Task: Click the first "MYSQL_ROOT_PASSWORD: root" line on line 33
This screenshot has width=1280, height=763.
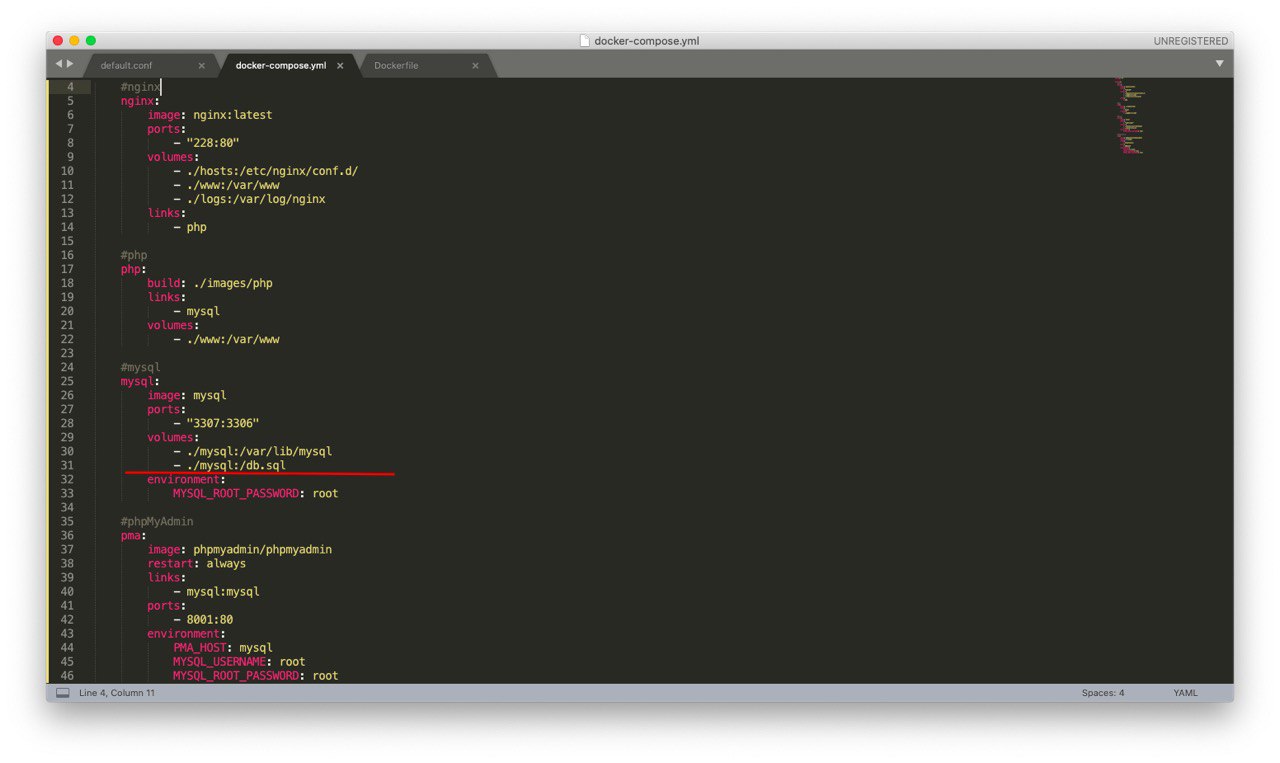Action: coord(255,493)
